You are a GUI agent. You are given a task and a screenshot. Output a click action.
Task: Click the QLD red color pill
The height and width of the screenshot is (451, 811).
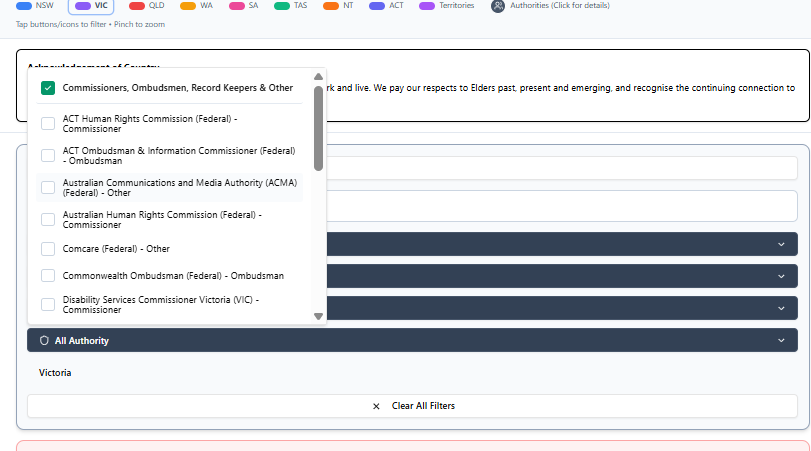coord(137,6)
